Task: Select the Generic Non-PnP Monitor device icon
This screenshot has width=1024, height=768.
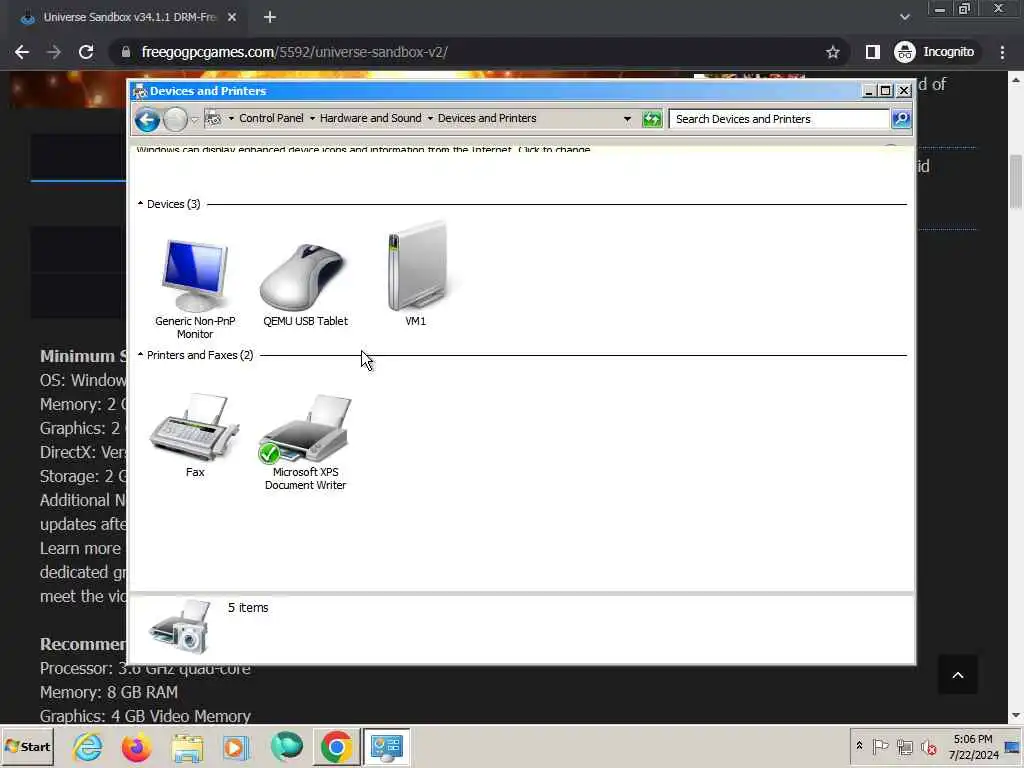Action: tap(195, 276)
